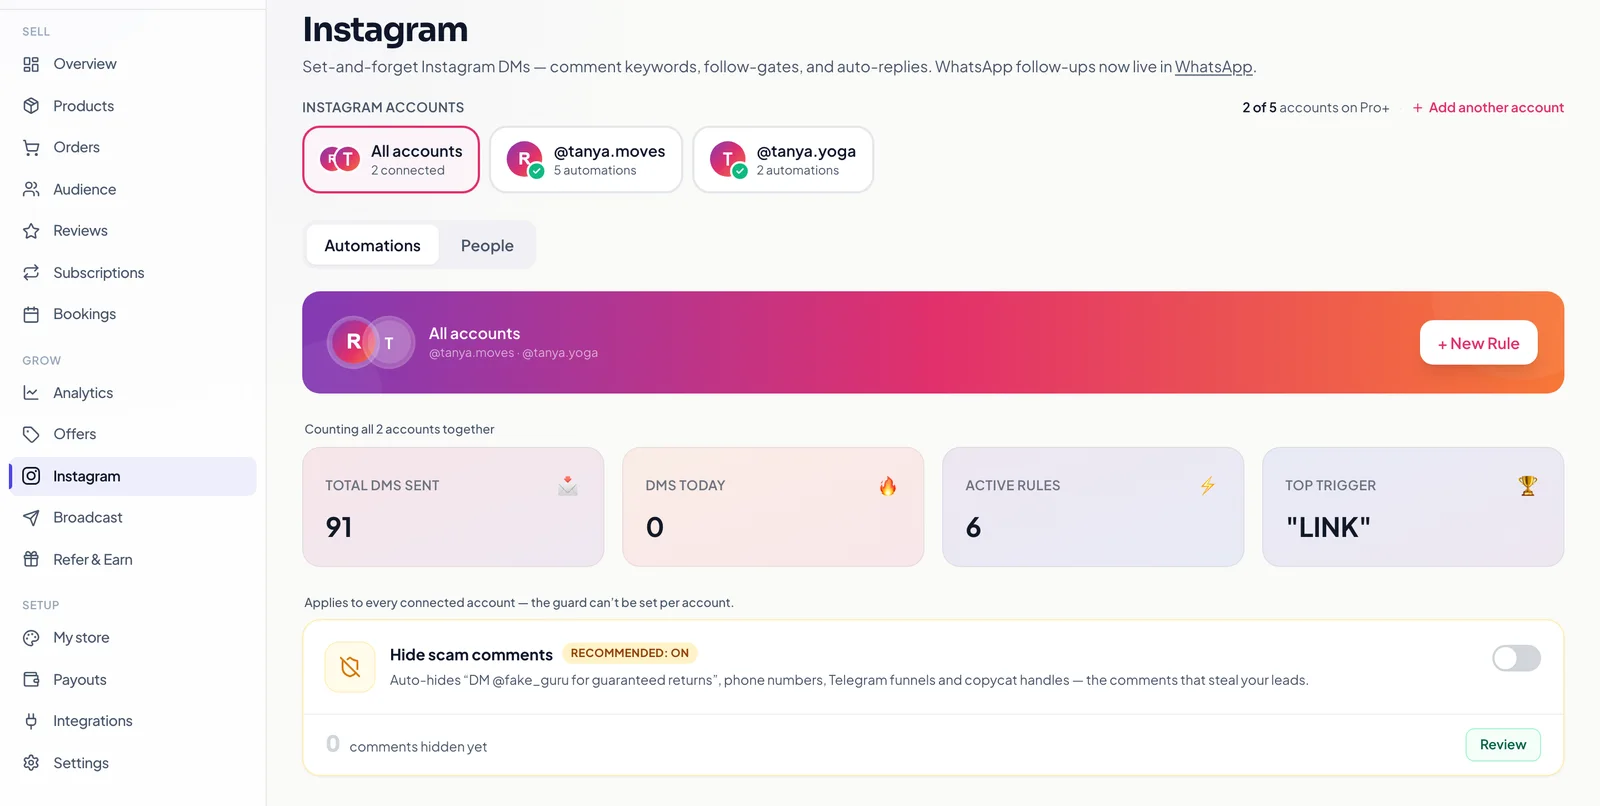Screen dimensions: 1600x806
Task: Click the mail icon on Total DMs Sent card
Action: [x=568, y=486]
